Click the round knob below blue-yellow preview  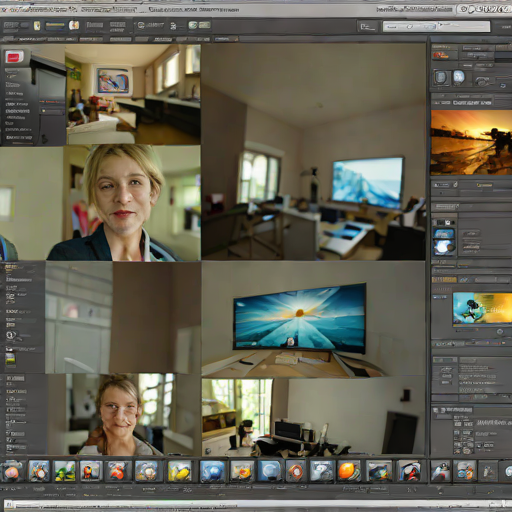point(500,331)
